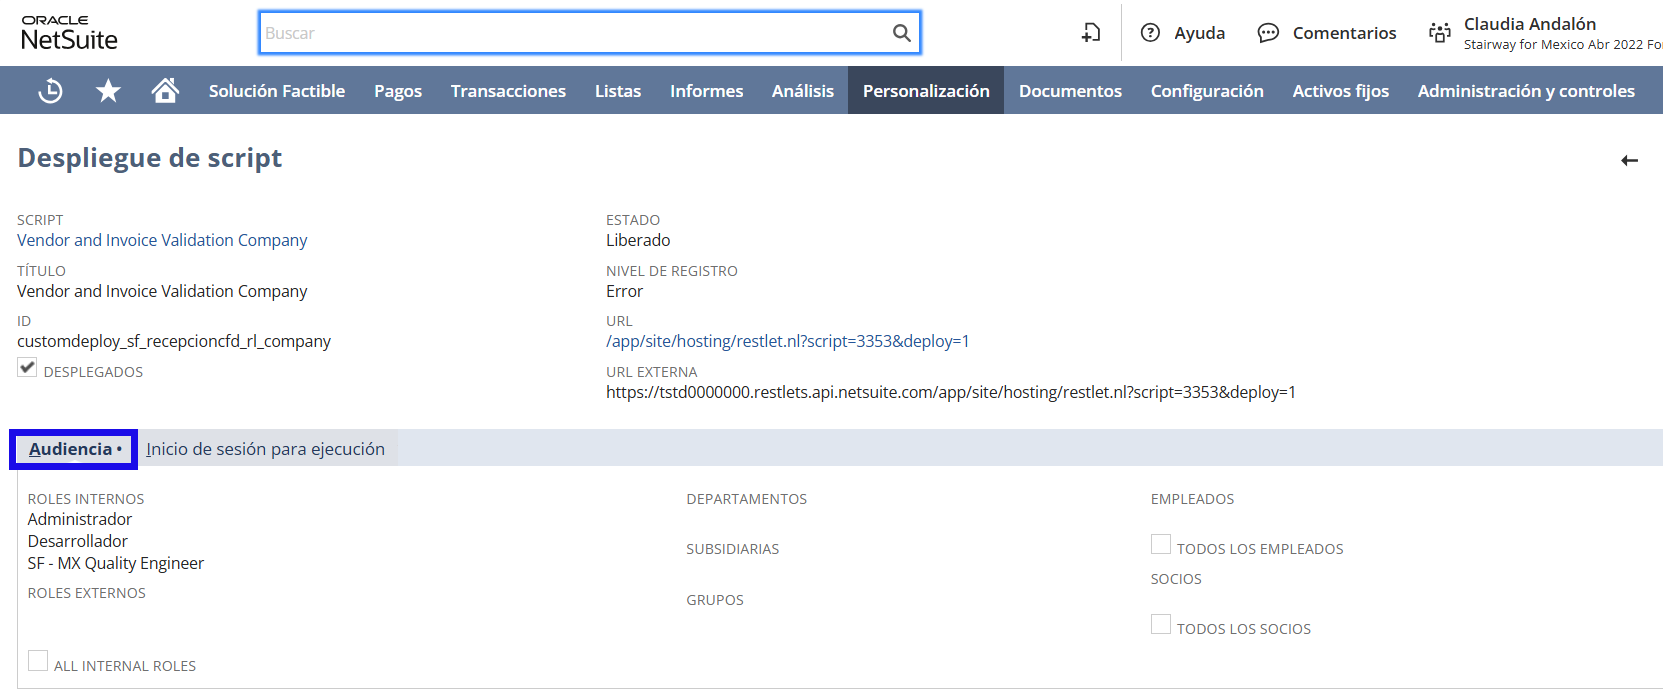Click the search magnifier icon
Screen dimensions: 1663x696
tap(901, 33)
